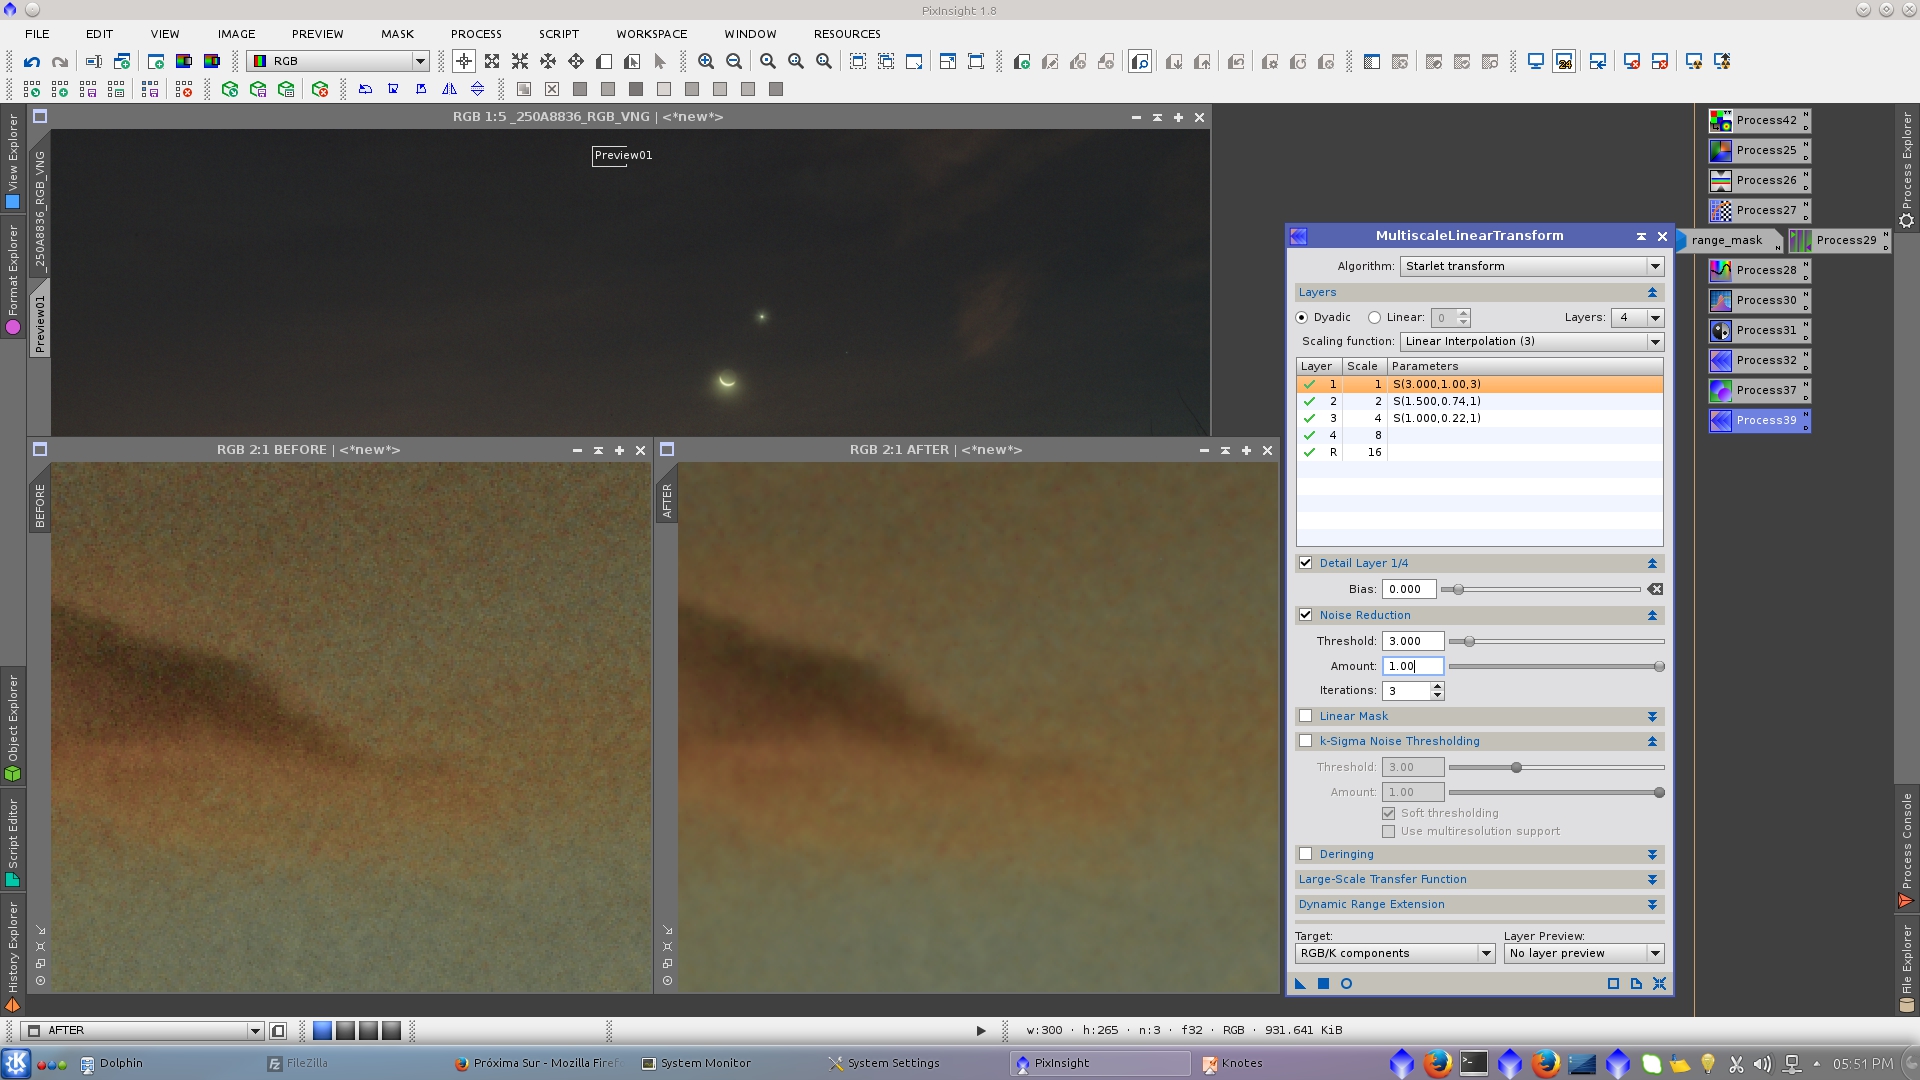The image size is (1920, 1080).
Task: Expand Dynamic Range Extension section
Action: (1479, 904)
